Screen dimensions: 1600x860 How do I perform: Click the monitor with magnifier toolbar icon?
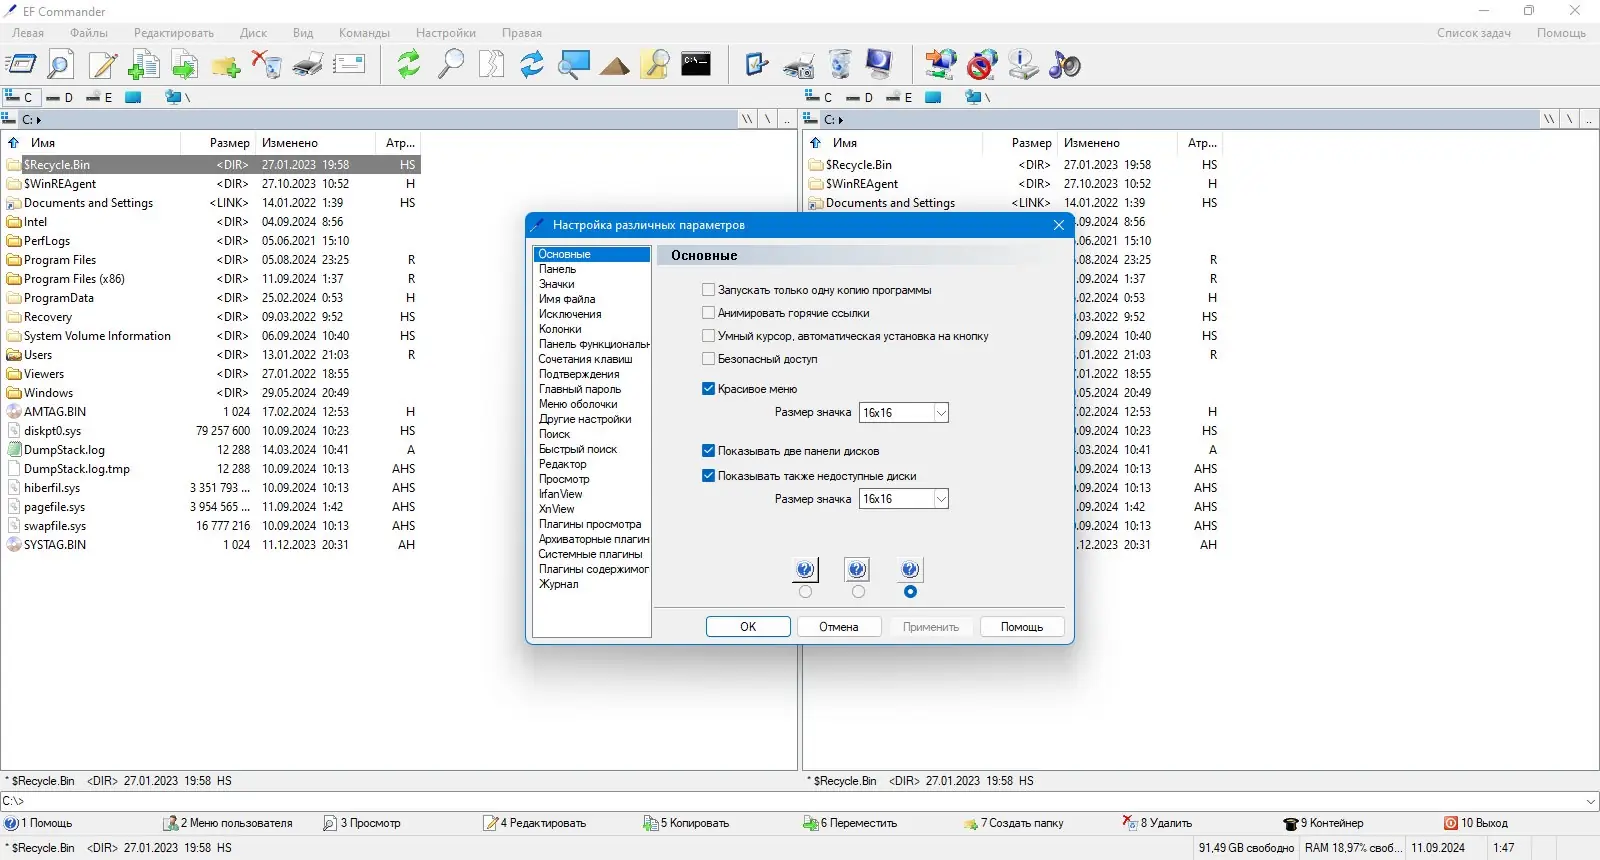point(574,65)
